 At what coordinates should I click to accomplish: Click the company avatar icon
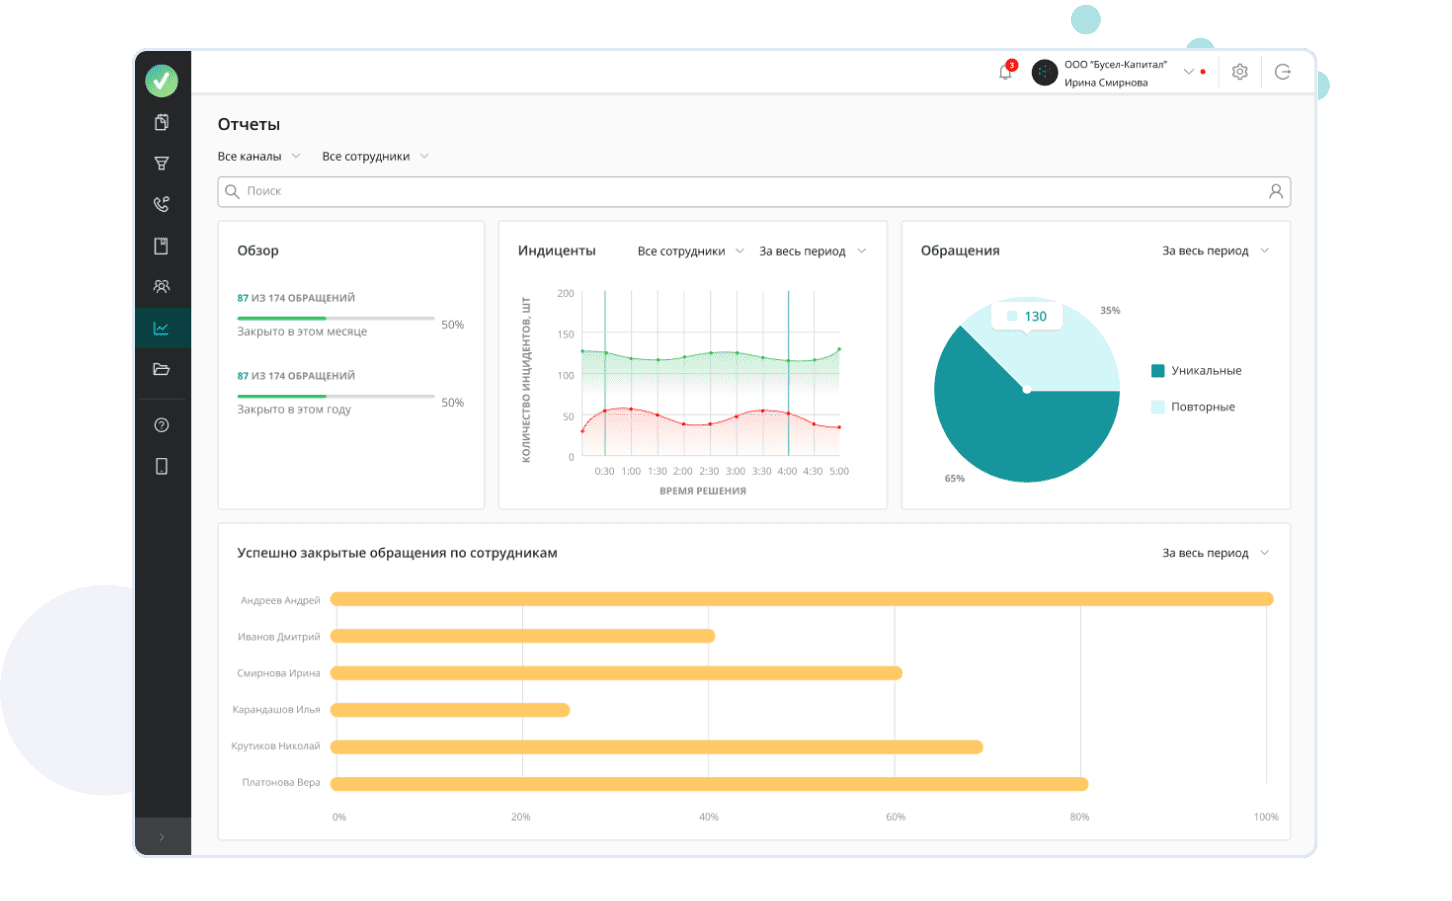tap(1044, 73)
